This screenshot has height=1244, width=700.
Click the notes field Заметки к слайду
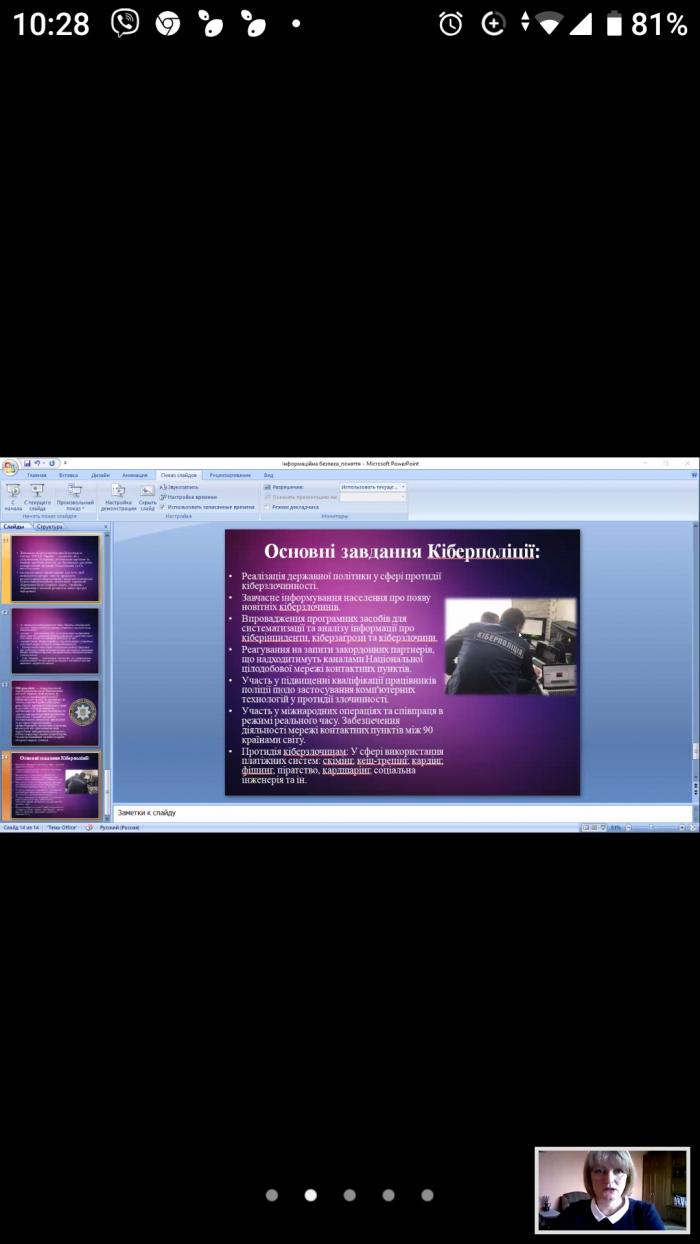pos(400,812)
